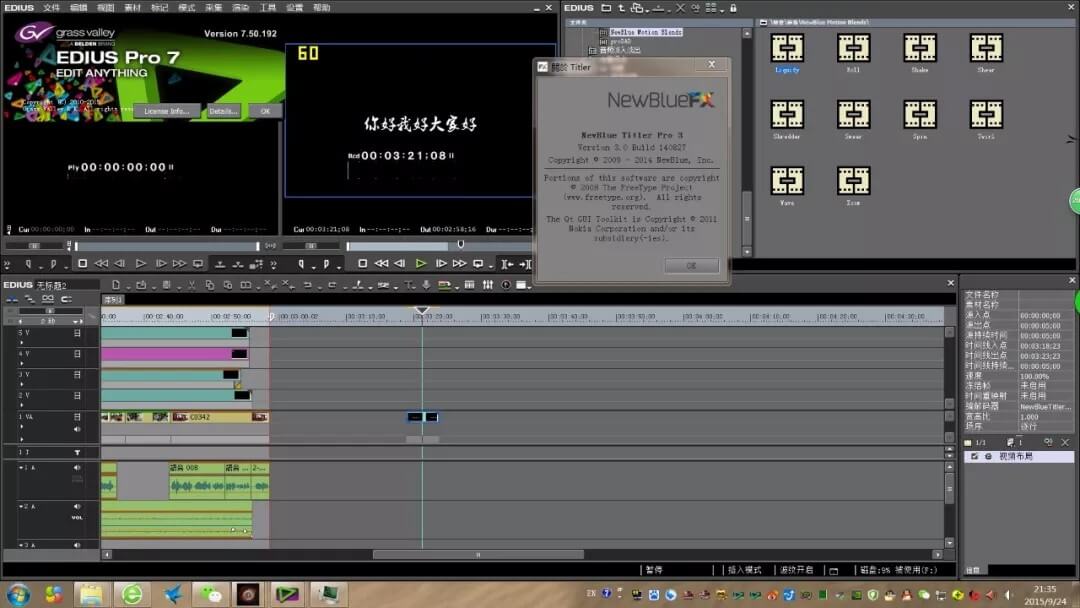The image size is (1080, 608).
Task: Open the 工具 menu
Action: tap(268, 8)
